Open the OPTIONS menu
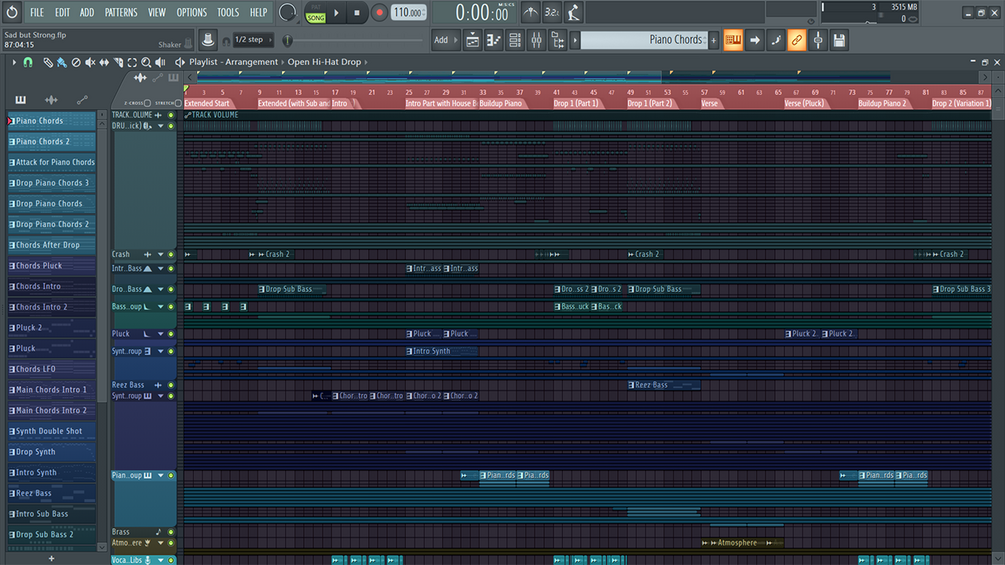 click(192, 12)
